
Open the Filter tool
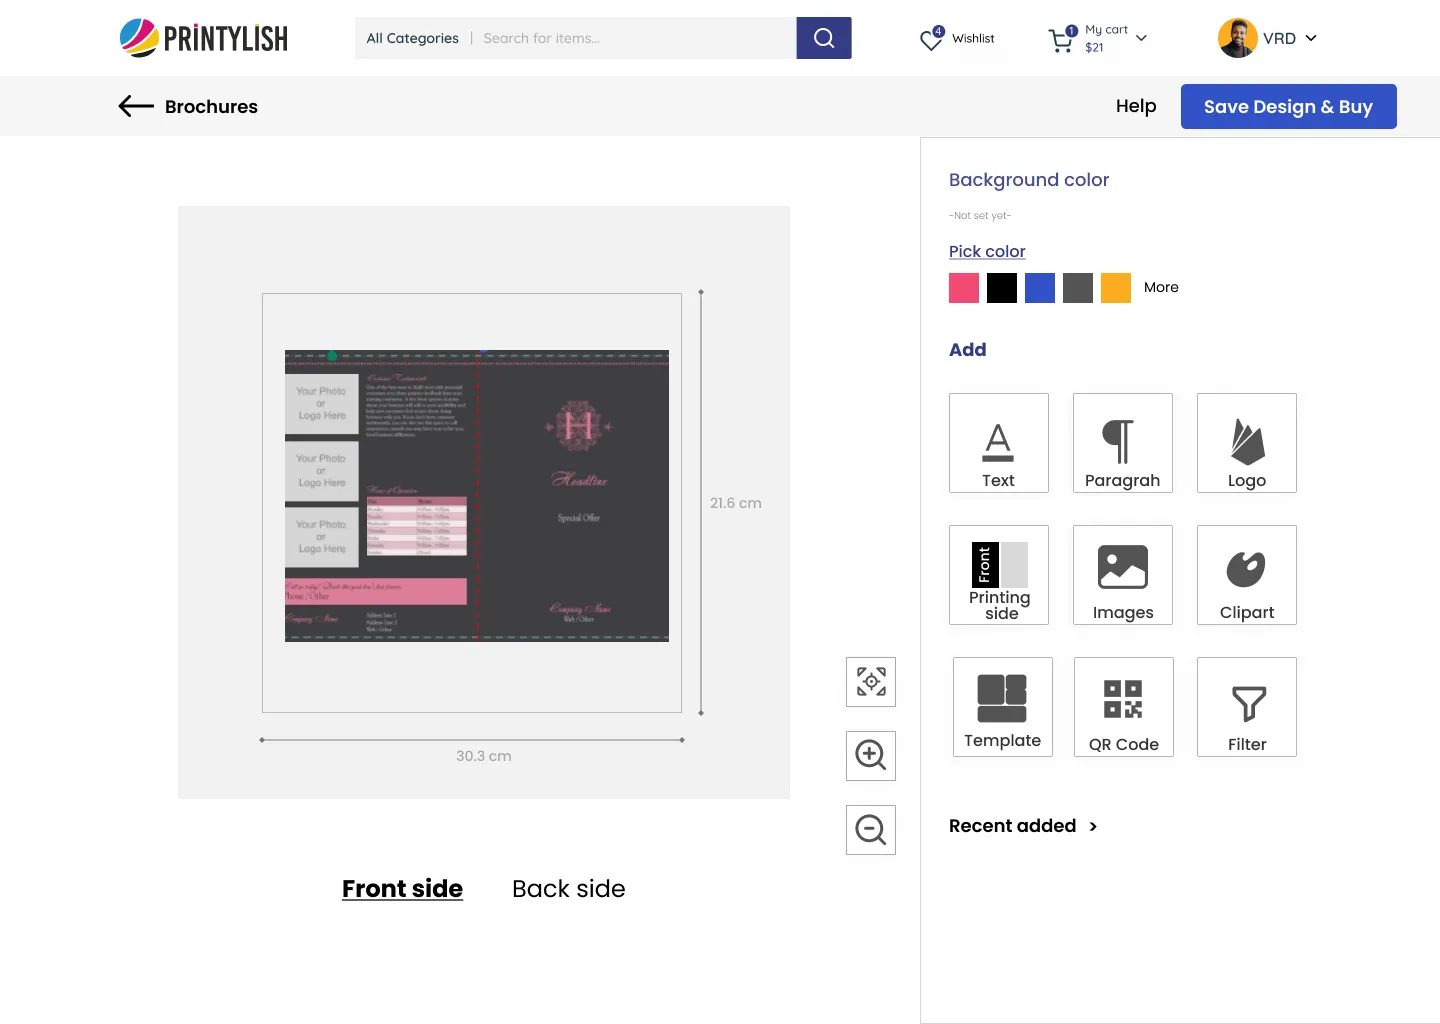pyautogui.click(x=1246, y=707)
